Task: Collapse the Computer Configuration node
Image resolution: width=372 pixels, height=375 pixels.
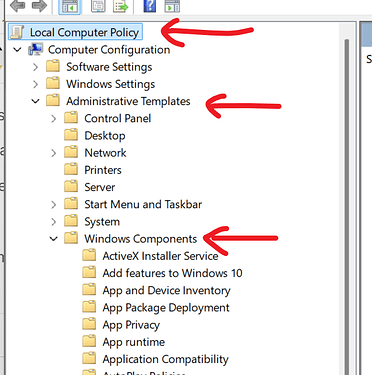Action: coord(17,50)
